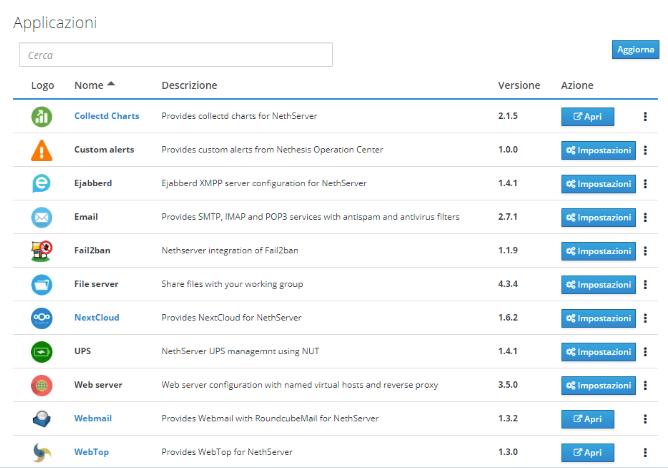Open Impostazioni for Fail2ban
This screenshot has height=468, width=668.
tap(598, 251)
